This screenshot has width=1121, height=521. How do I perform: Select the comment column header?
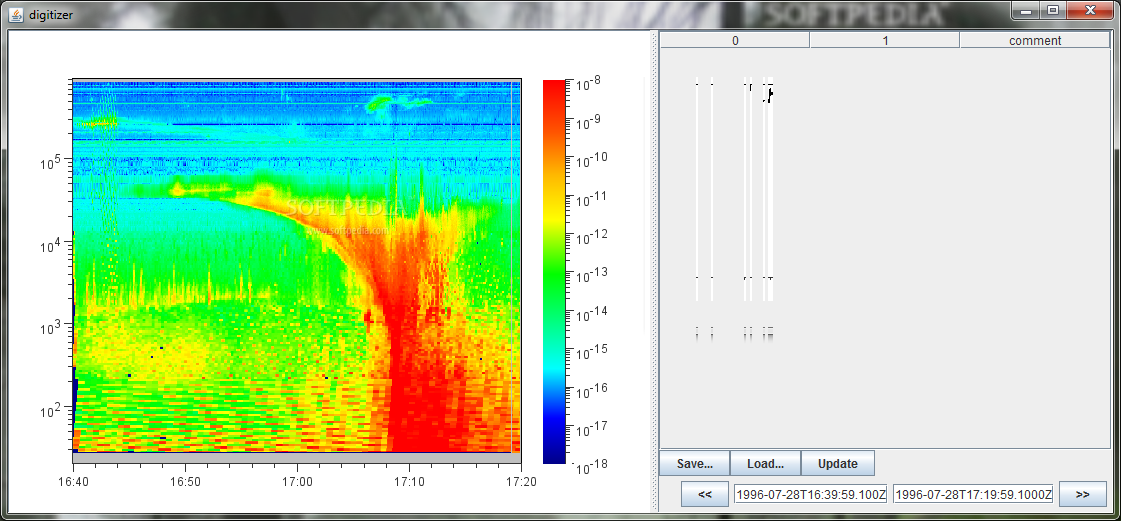point(1034,41)
